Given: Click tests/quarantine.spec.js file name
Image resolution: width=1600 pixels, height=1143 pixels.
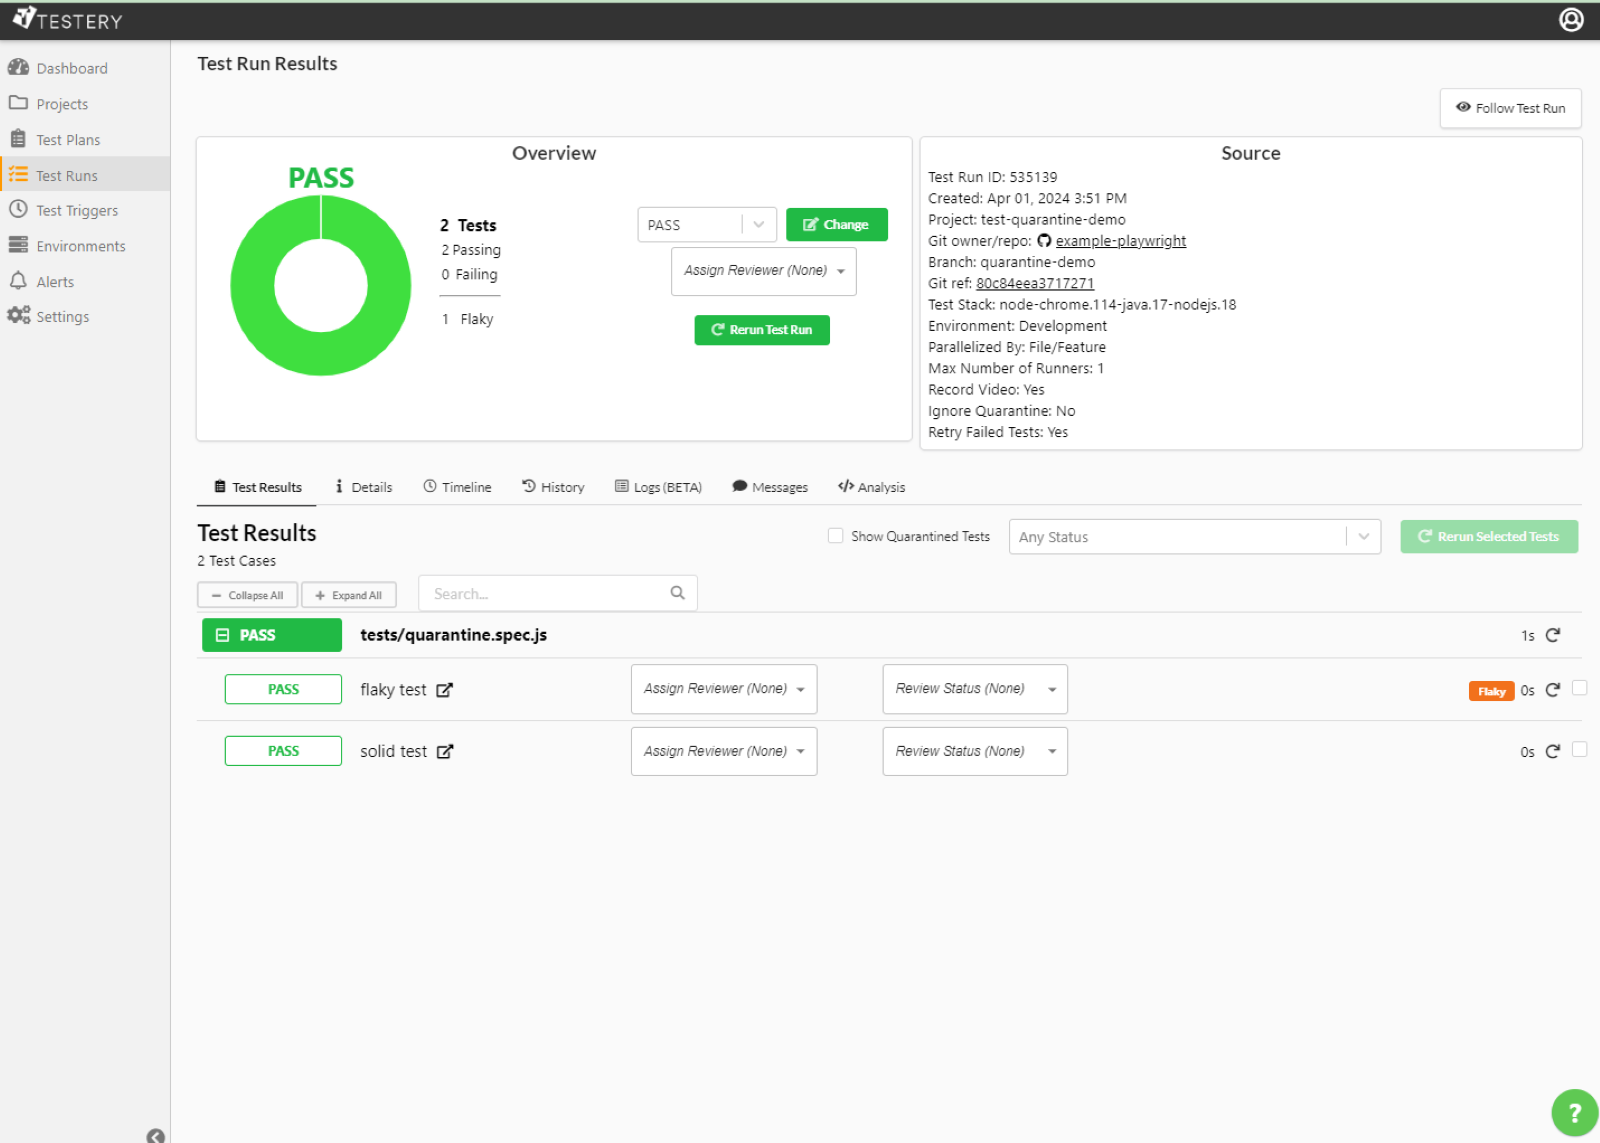Looking at the screenshot, I should tap(453, 635).
